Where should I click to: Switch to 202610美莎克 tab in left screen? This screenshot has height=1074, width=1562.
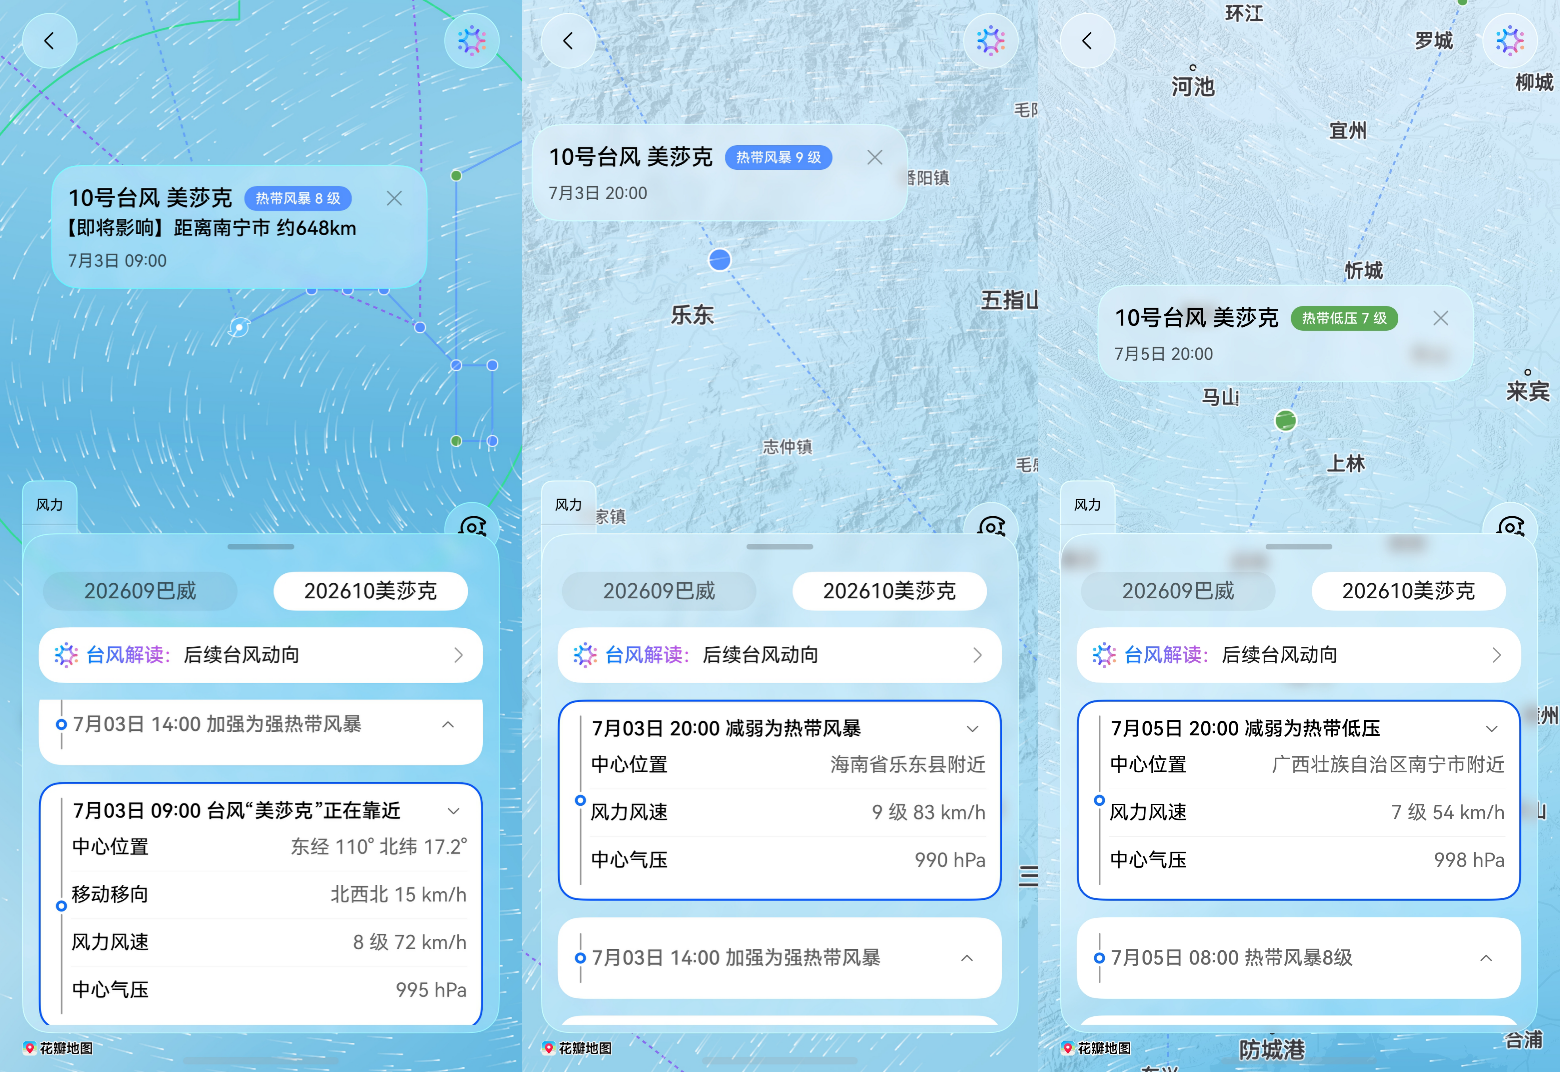coord(371,591)
